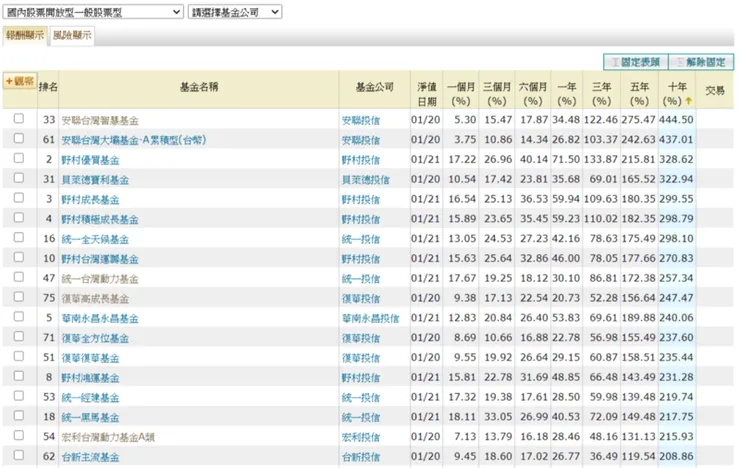
Task: Open the 華南永昌永昌基金 fund link
Action: coord(99,318)
